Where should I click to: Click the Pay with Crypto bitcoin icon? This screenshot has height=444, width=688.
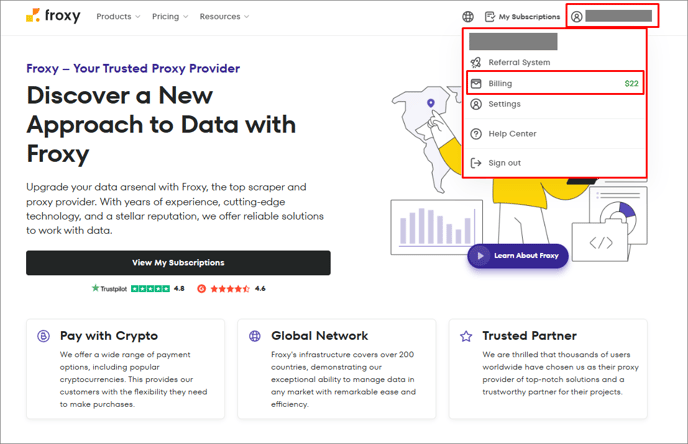[43, 336]
